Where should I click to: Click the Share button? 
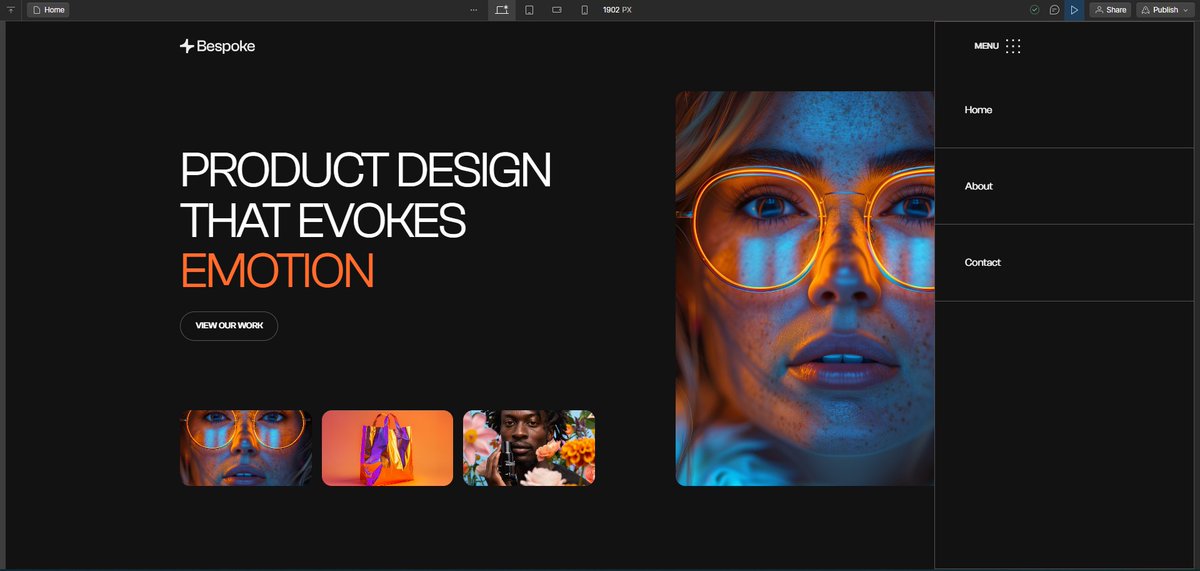1110,9
